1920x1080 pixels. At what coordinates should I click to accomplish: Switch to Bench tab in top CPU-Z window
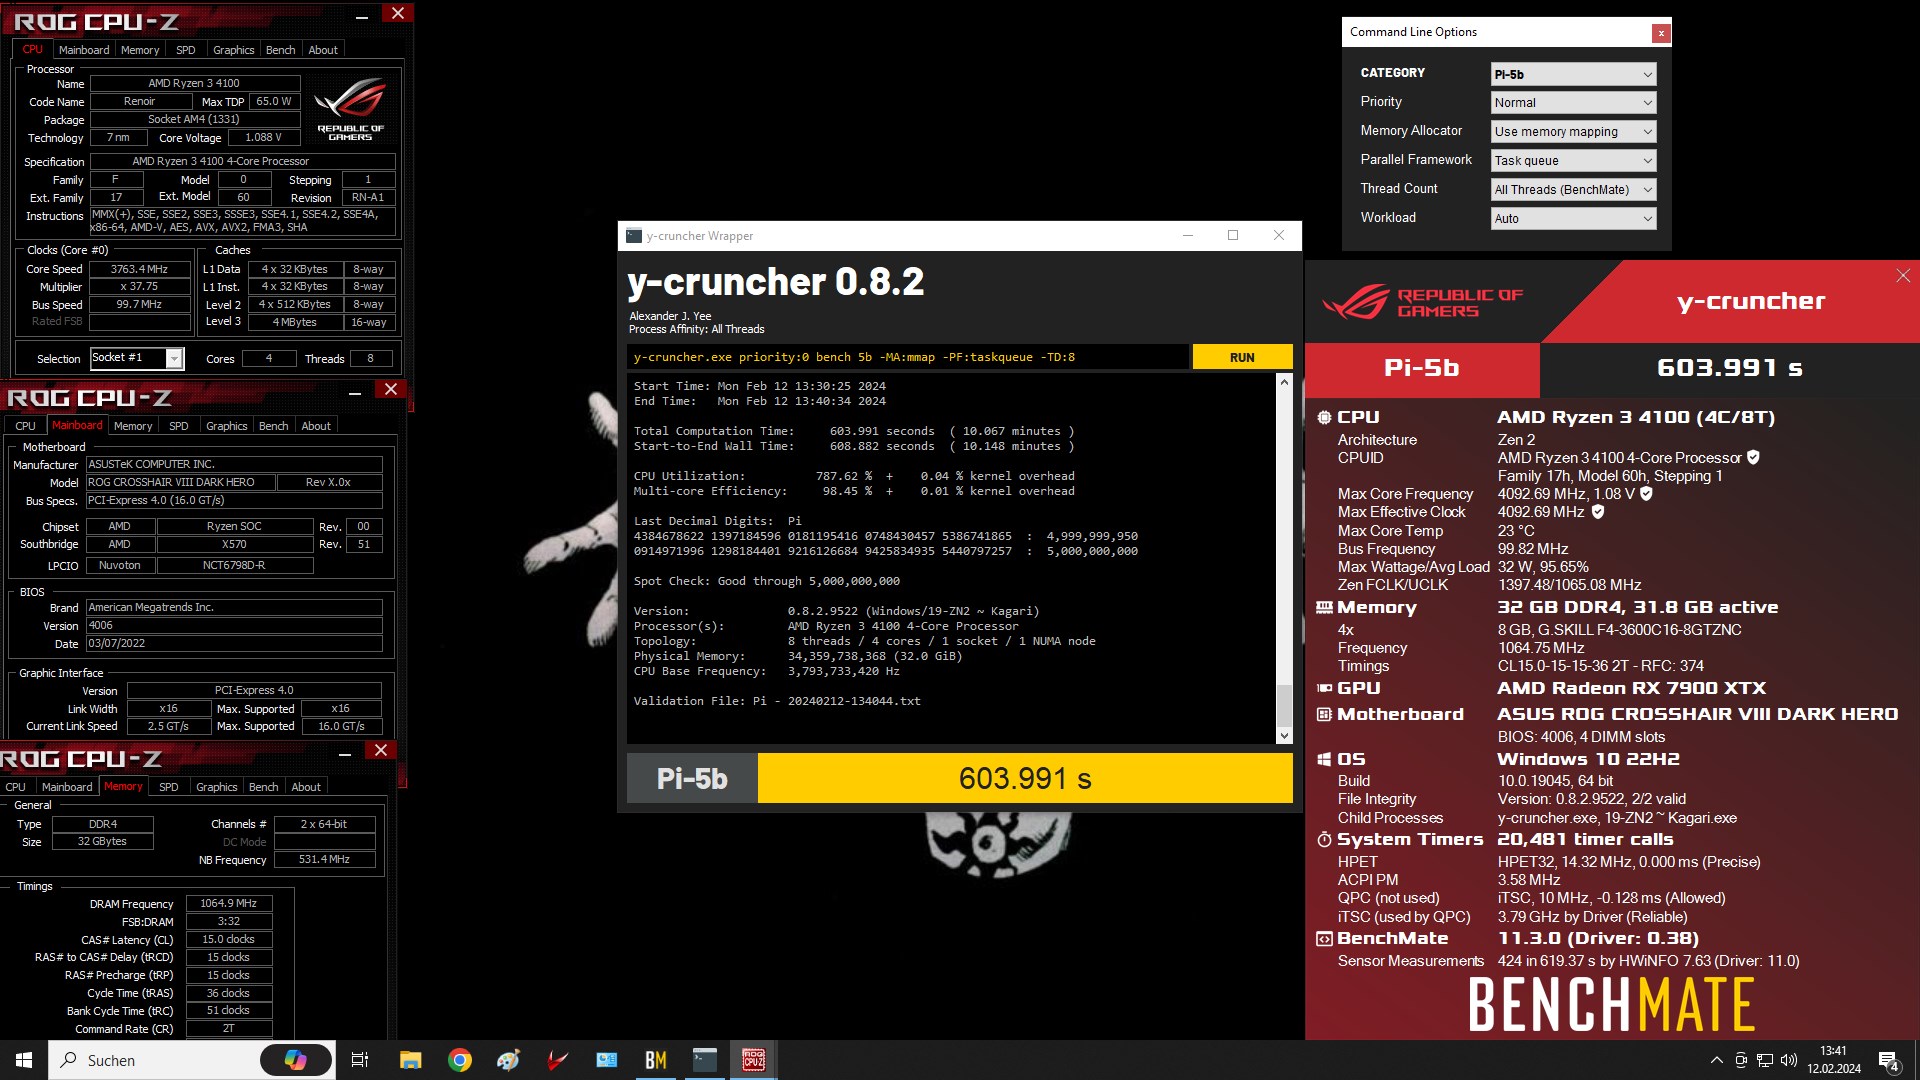click(280, 50)
